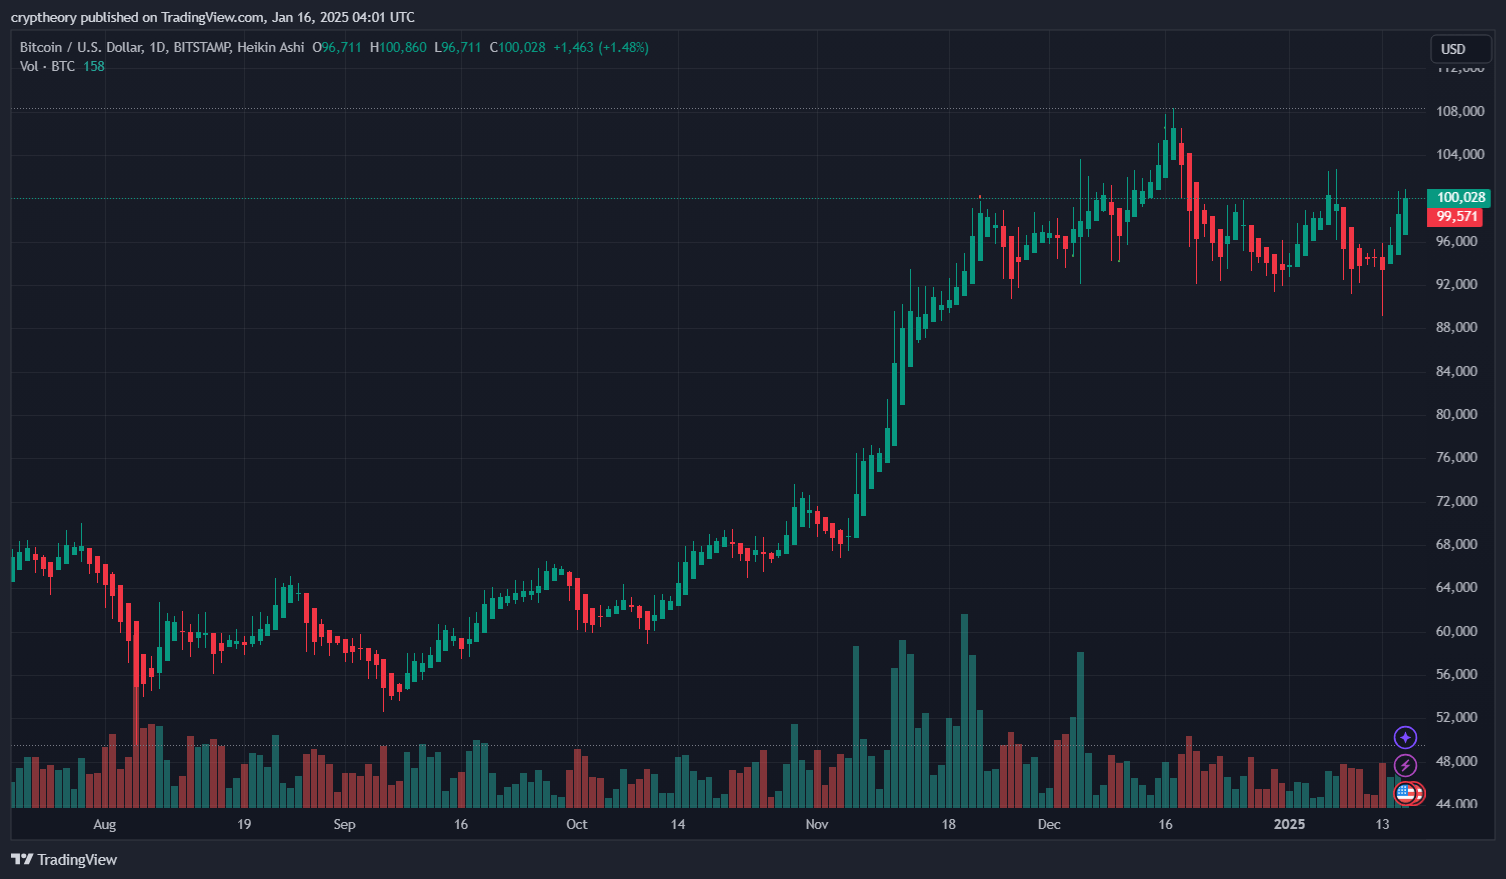This screenshot has width=1506, height=879.
Task: Click the purple lightning bolt icon
Action: (1405, 766)
